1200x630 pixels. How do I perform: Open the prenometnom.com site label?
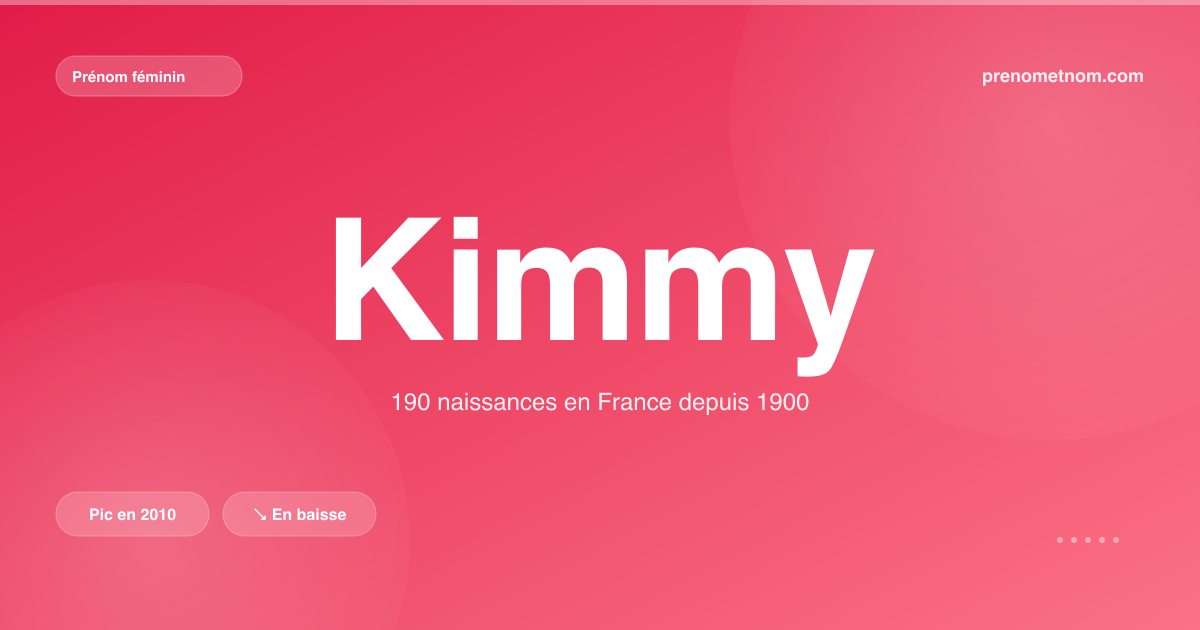click(1063, 76)
